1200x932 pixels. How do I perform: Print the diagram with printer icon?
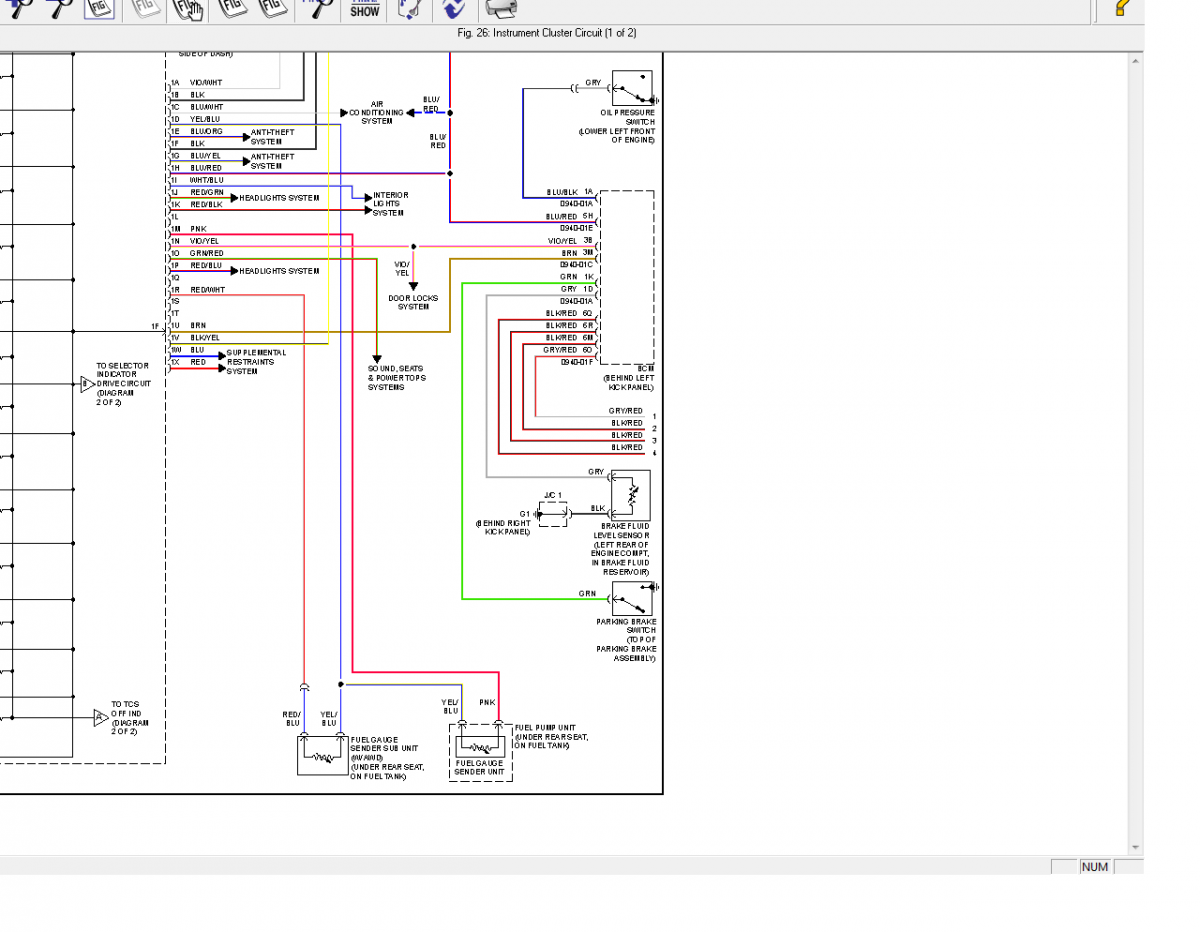pyautogui.click(x=501, y=9)
